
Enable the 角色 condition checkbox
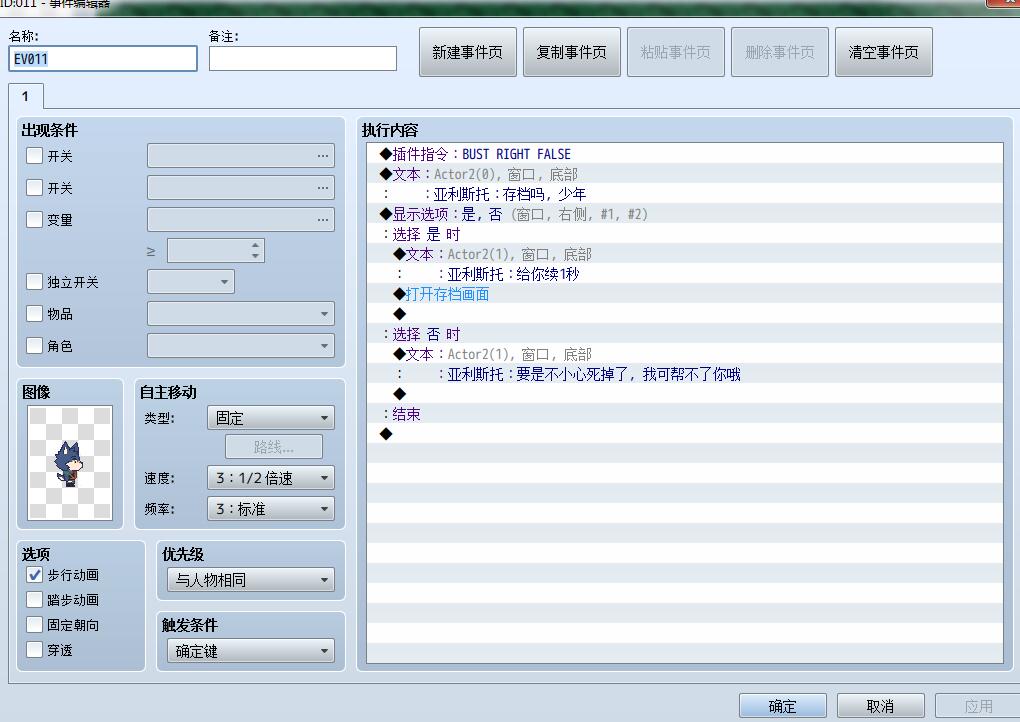(x=34, y=345)
